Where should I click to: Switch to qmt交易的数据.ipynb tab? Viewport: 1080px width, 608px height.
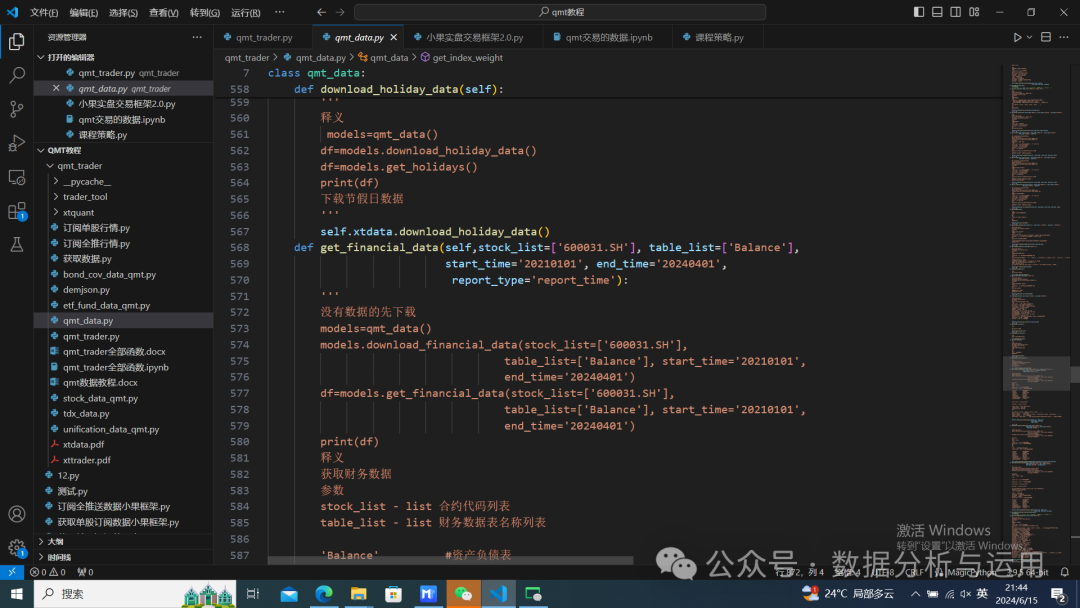pos(609,37)
